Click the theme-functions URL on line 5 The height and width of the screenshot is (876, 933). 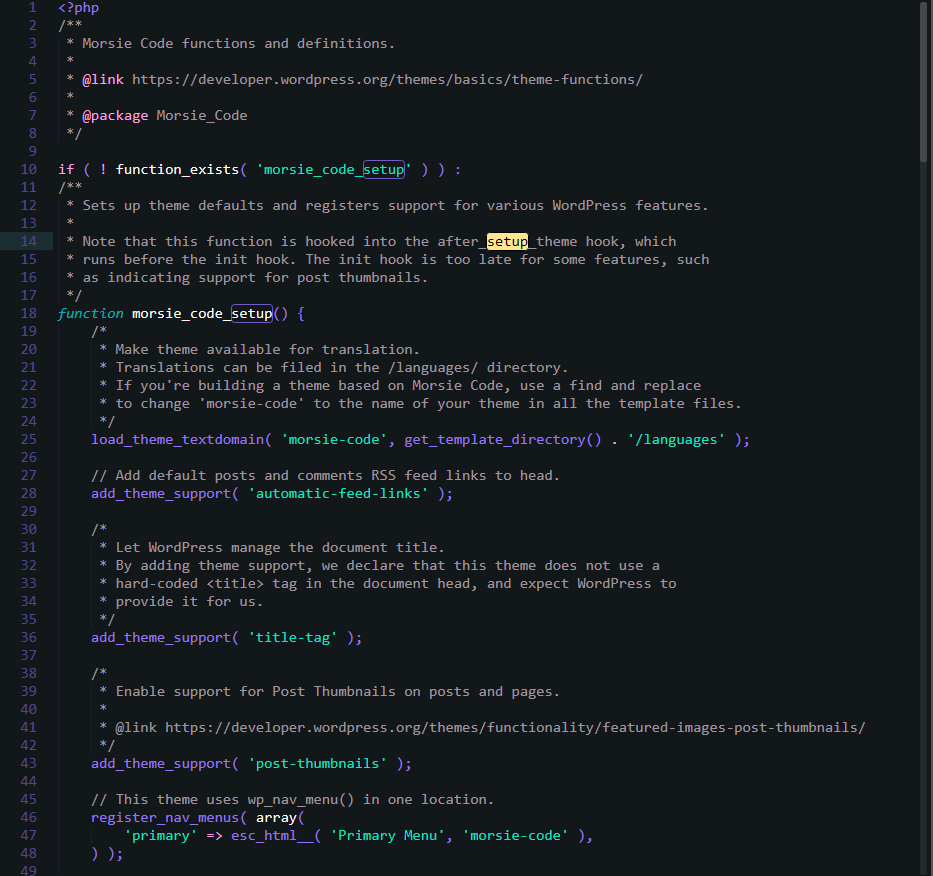(387, 80)
